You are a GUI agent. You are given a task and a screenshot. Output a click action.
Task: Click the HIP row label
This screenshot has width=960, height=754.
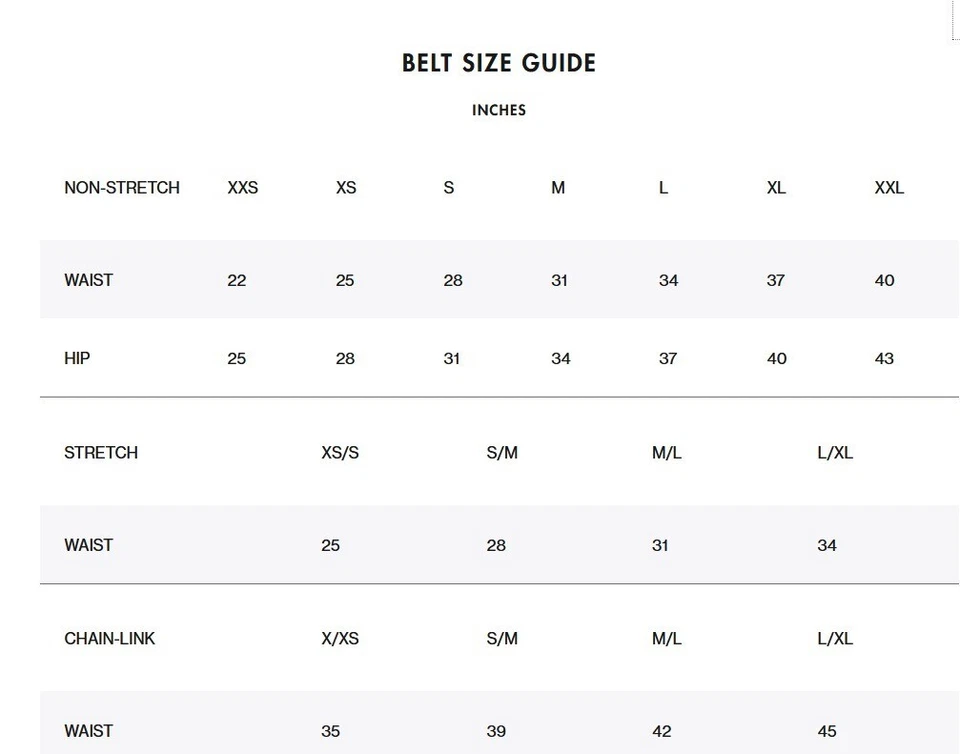tap(77, 358)
